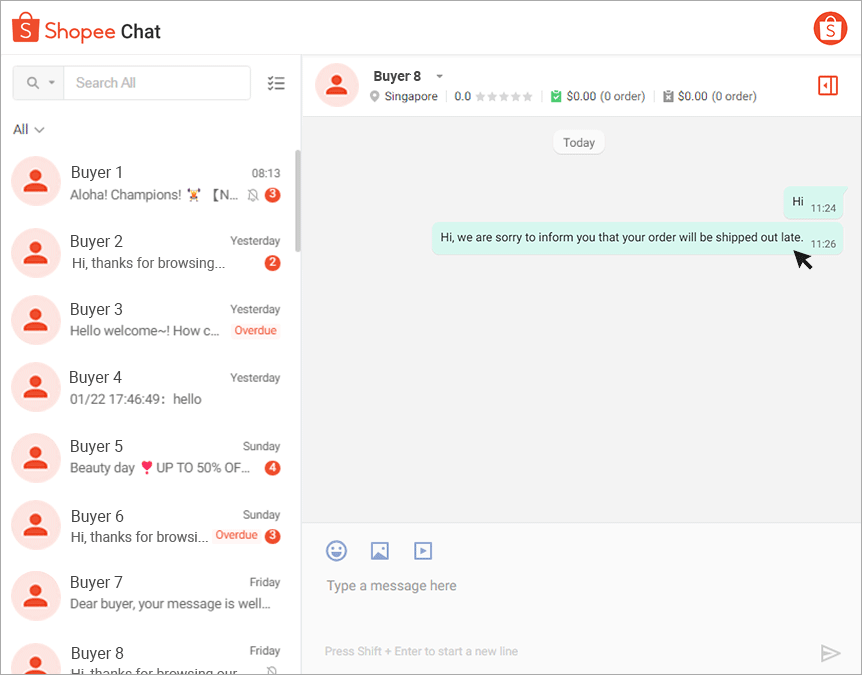
Task: Unmute notifications for Buyer 1
Action: 252,195
